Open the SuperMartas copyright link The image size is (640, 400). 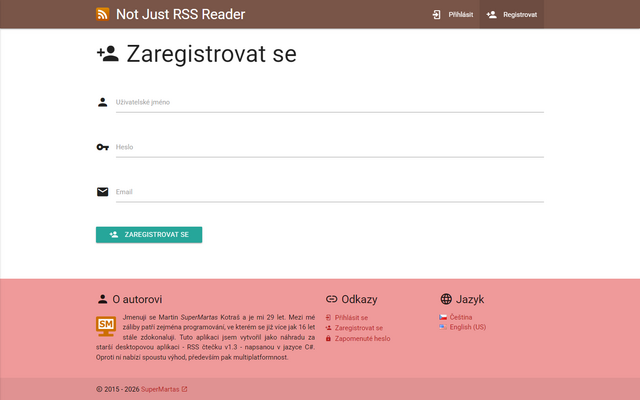point(160,389)
